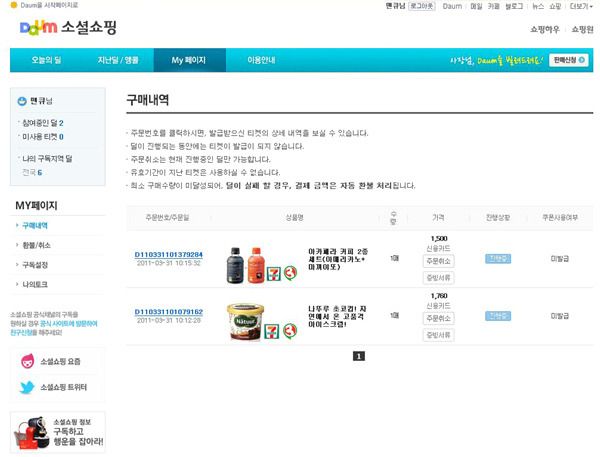Click 주문취소 for the coffee order

pyautogui.click(x=439, y=261)
